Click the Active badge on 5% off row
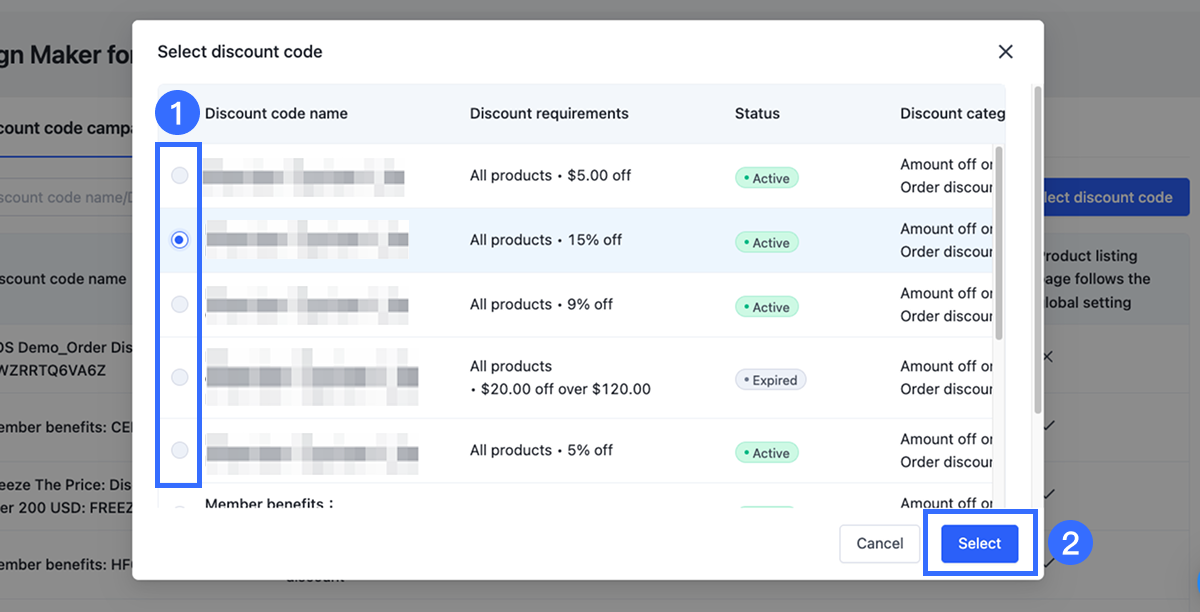This screenshot has height=612, width=1200. pos(767,453)
